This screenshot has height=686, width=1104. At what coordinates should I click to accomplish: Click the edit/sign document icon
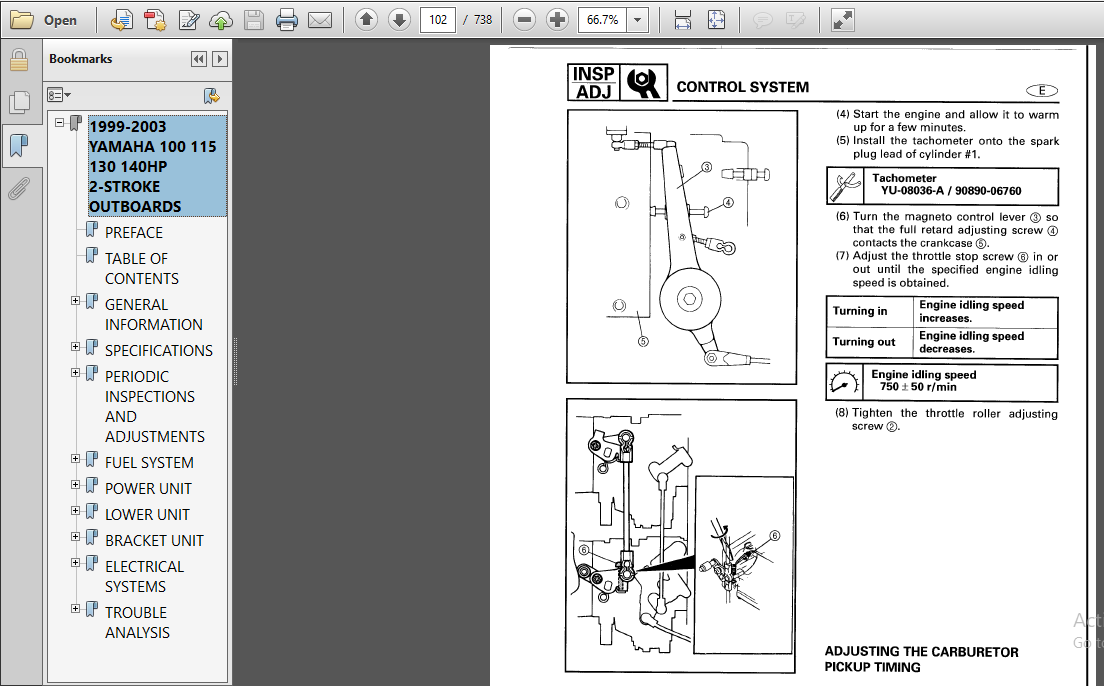click(188, 20)
